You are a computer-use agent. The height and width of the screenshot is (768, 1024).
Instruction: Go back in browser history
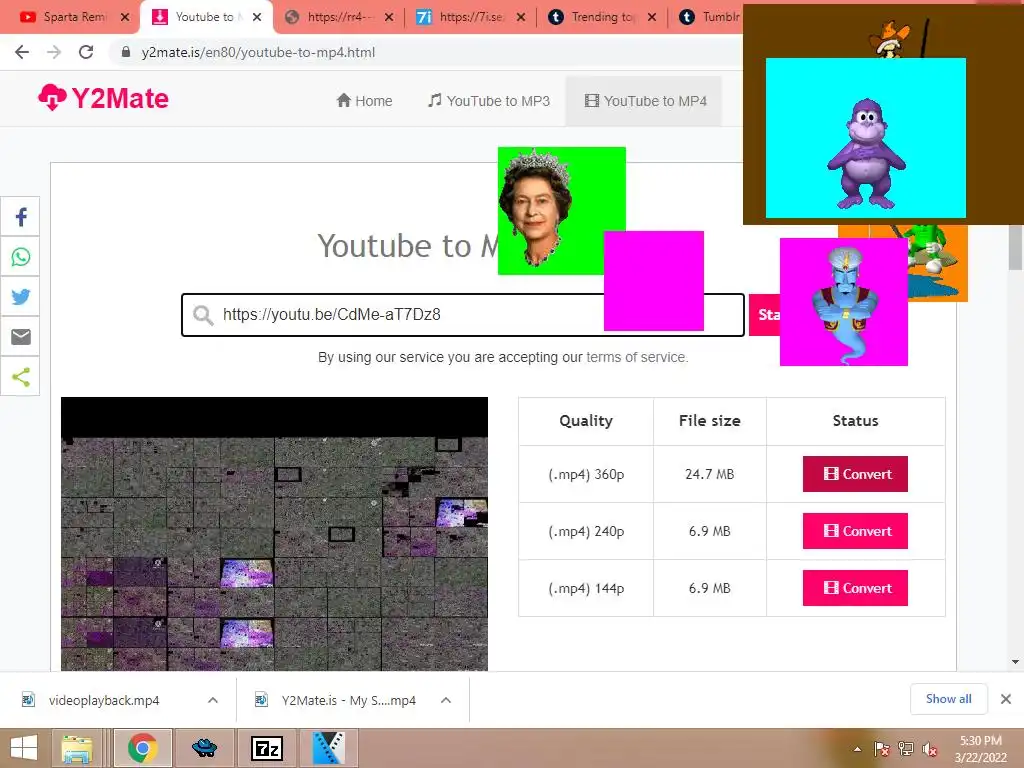[22, 52]
